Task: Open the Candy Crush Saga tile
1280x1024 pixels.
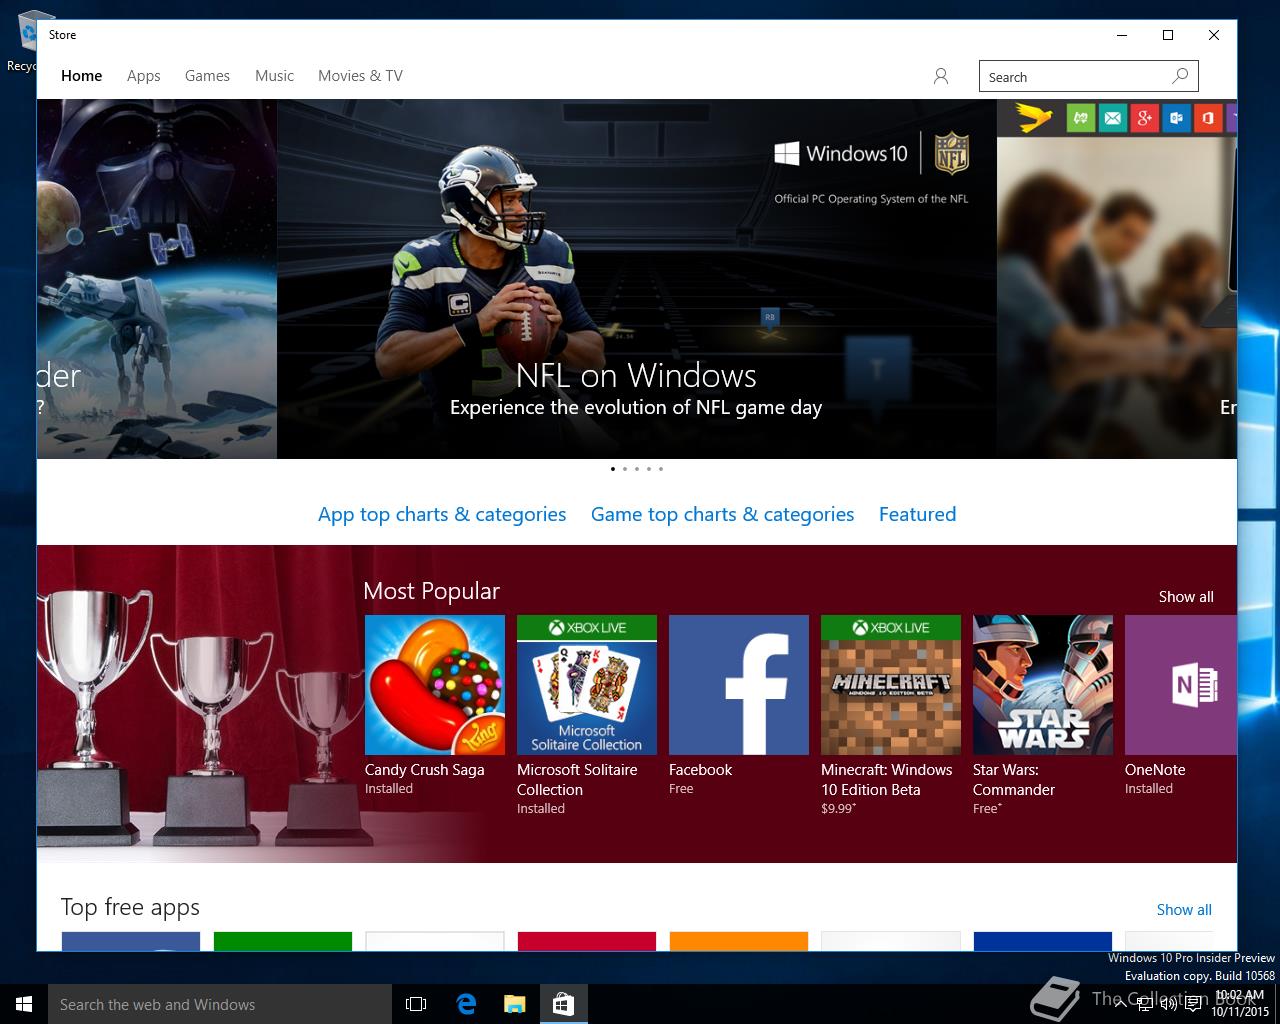Action: (x=435, y=685)
